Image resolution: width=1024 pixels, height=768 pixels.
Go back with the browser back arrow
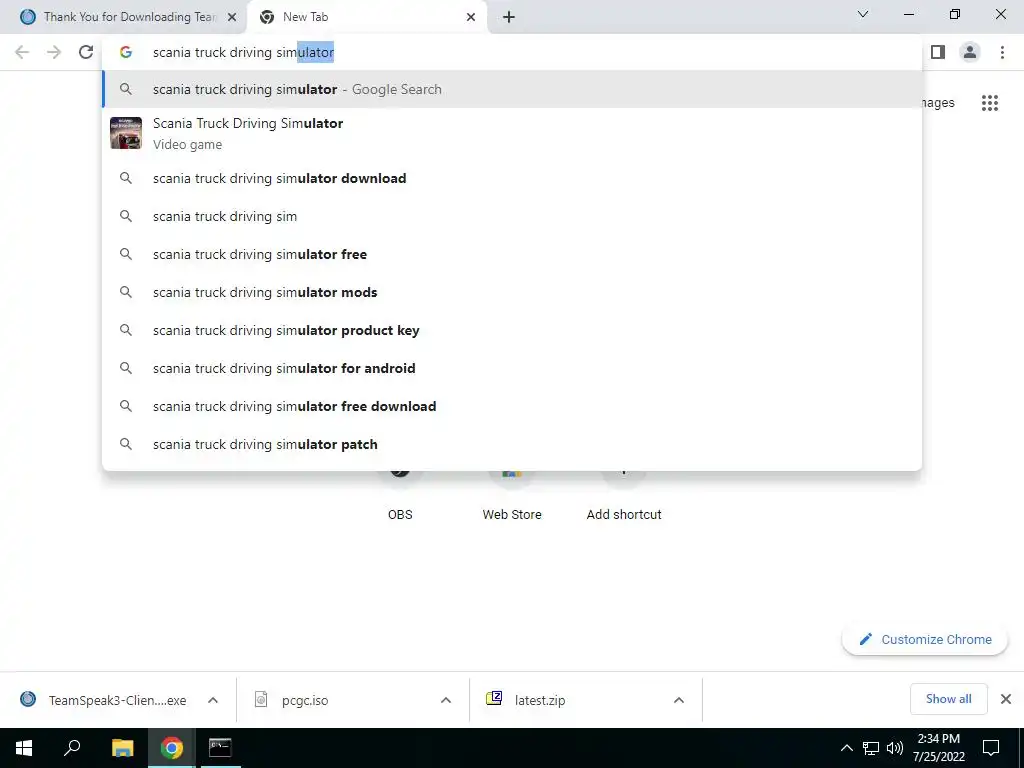22,52
